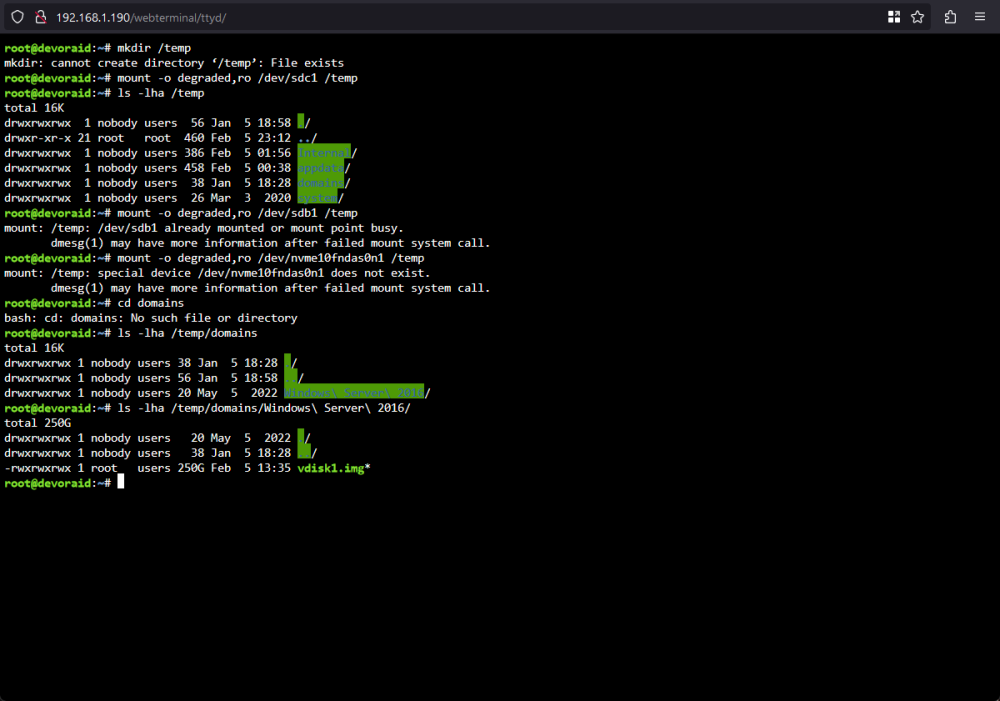Click the nvme10fndas0n1 mount command line
This screenshot has width=1000, height=701.
tap(270, 258)
